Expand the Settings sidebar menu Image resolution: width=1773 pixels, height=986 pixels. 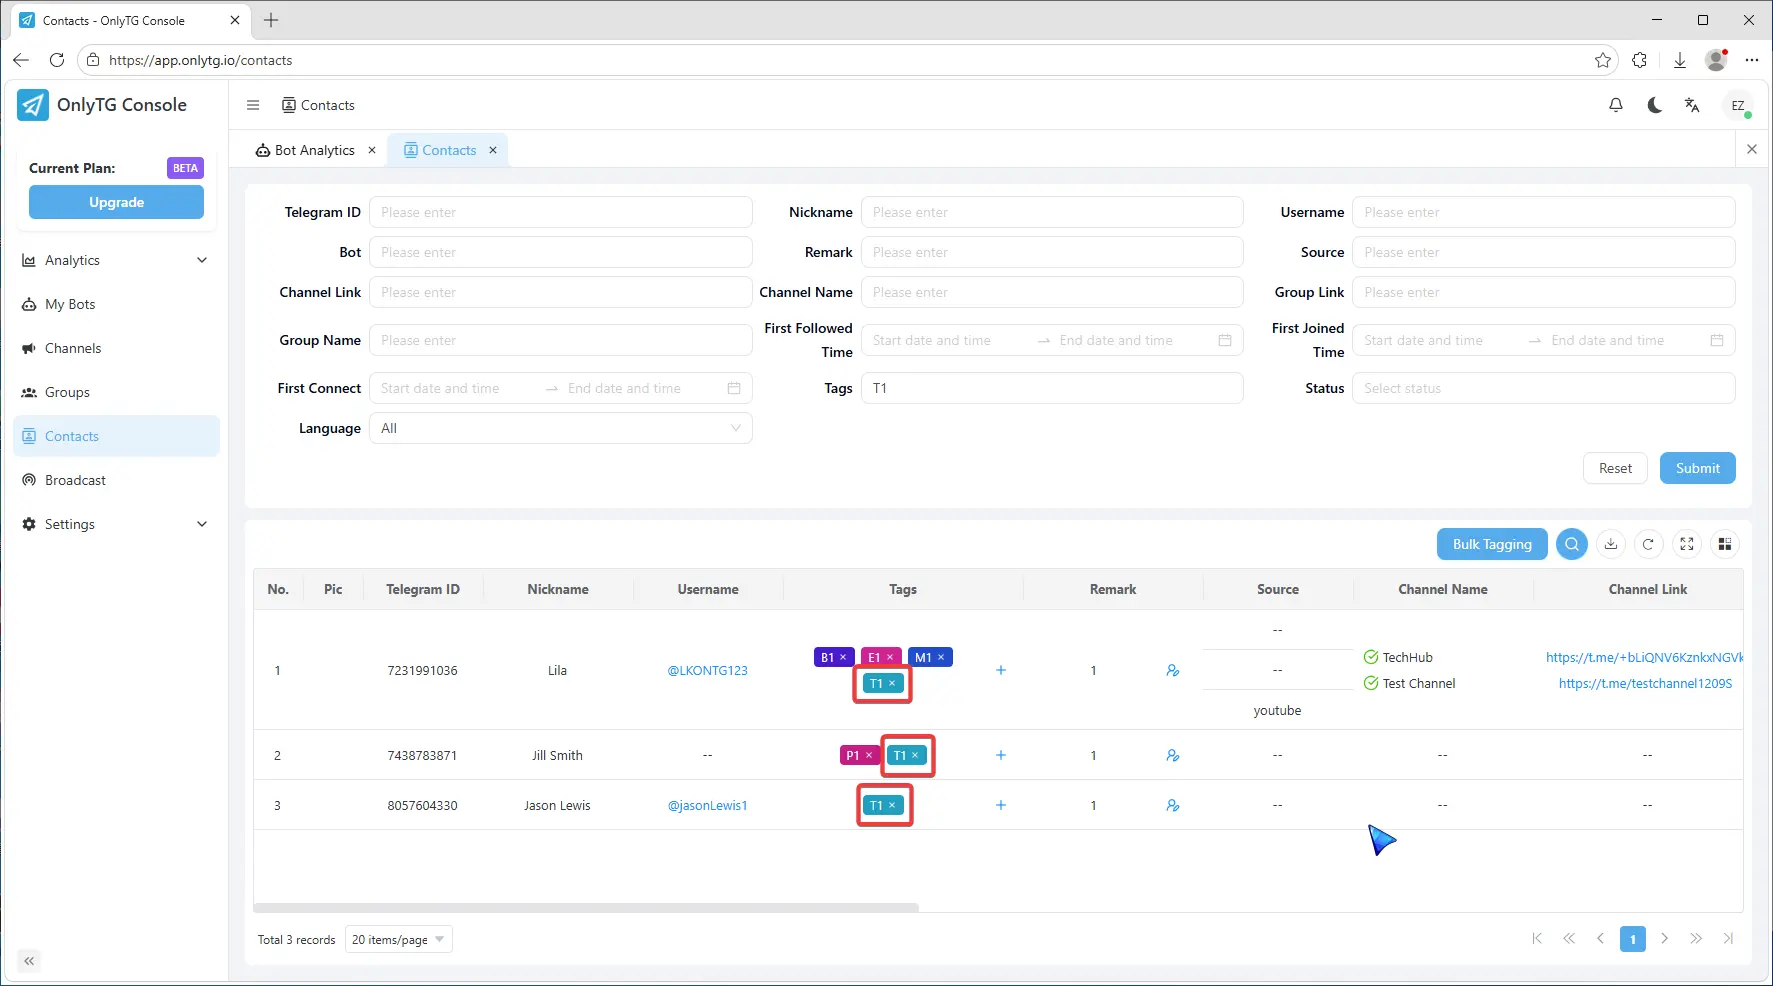[116, 524]
